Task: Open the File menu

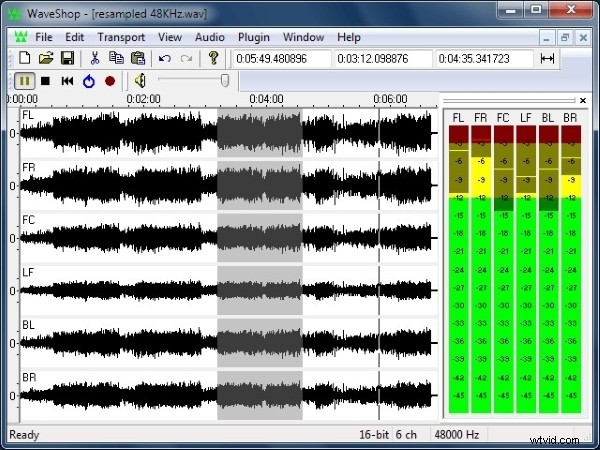Action: pyautogui.click(x=44, y=37)
